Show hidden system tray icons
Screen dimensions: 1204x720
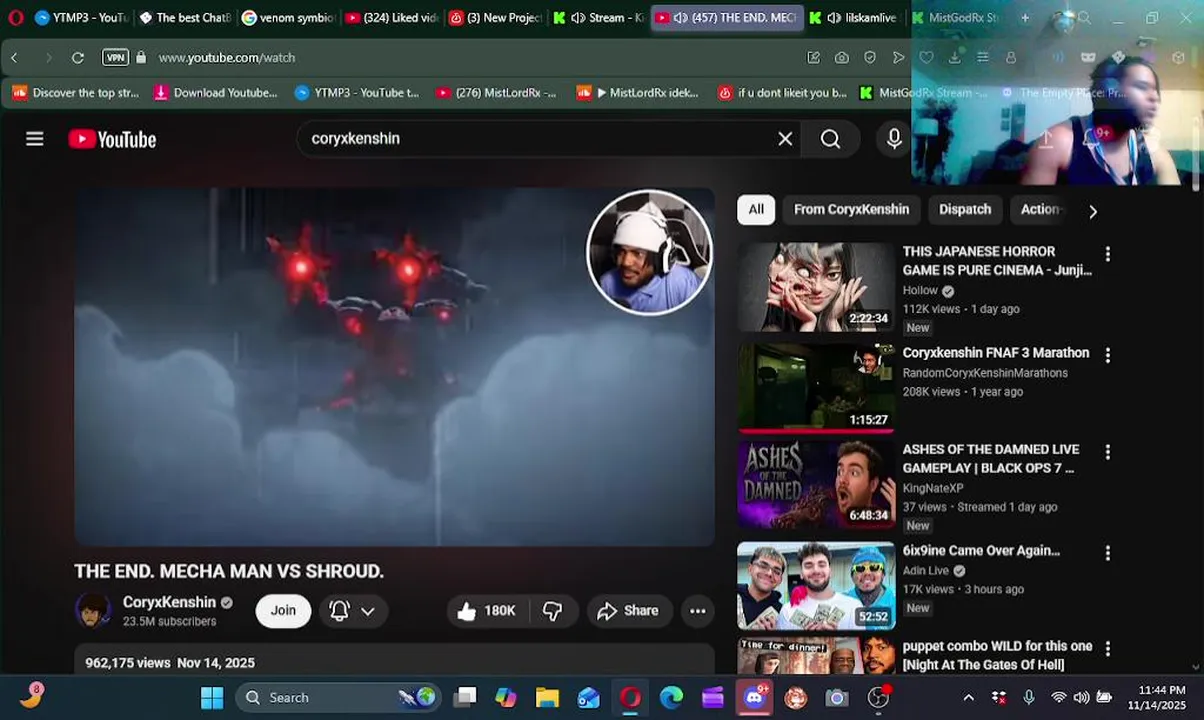pos(968,698)
